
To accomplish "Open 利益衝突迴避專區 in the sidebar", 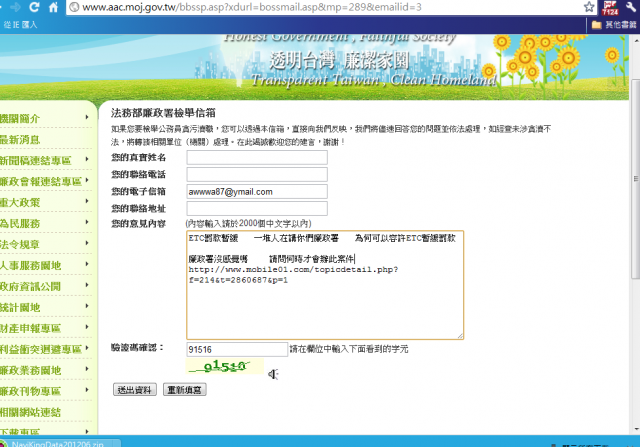I will (41, 350).
